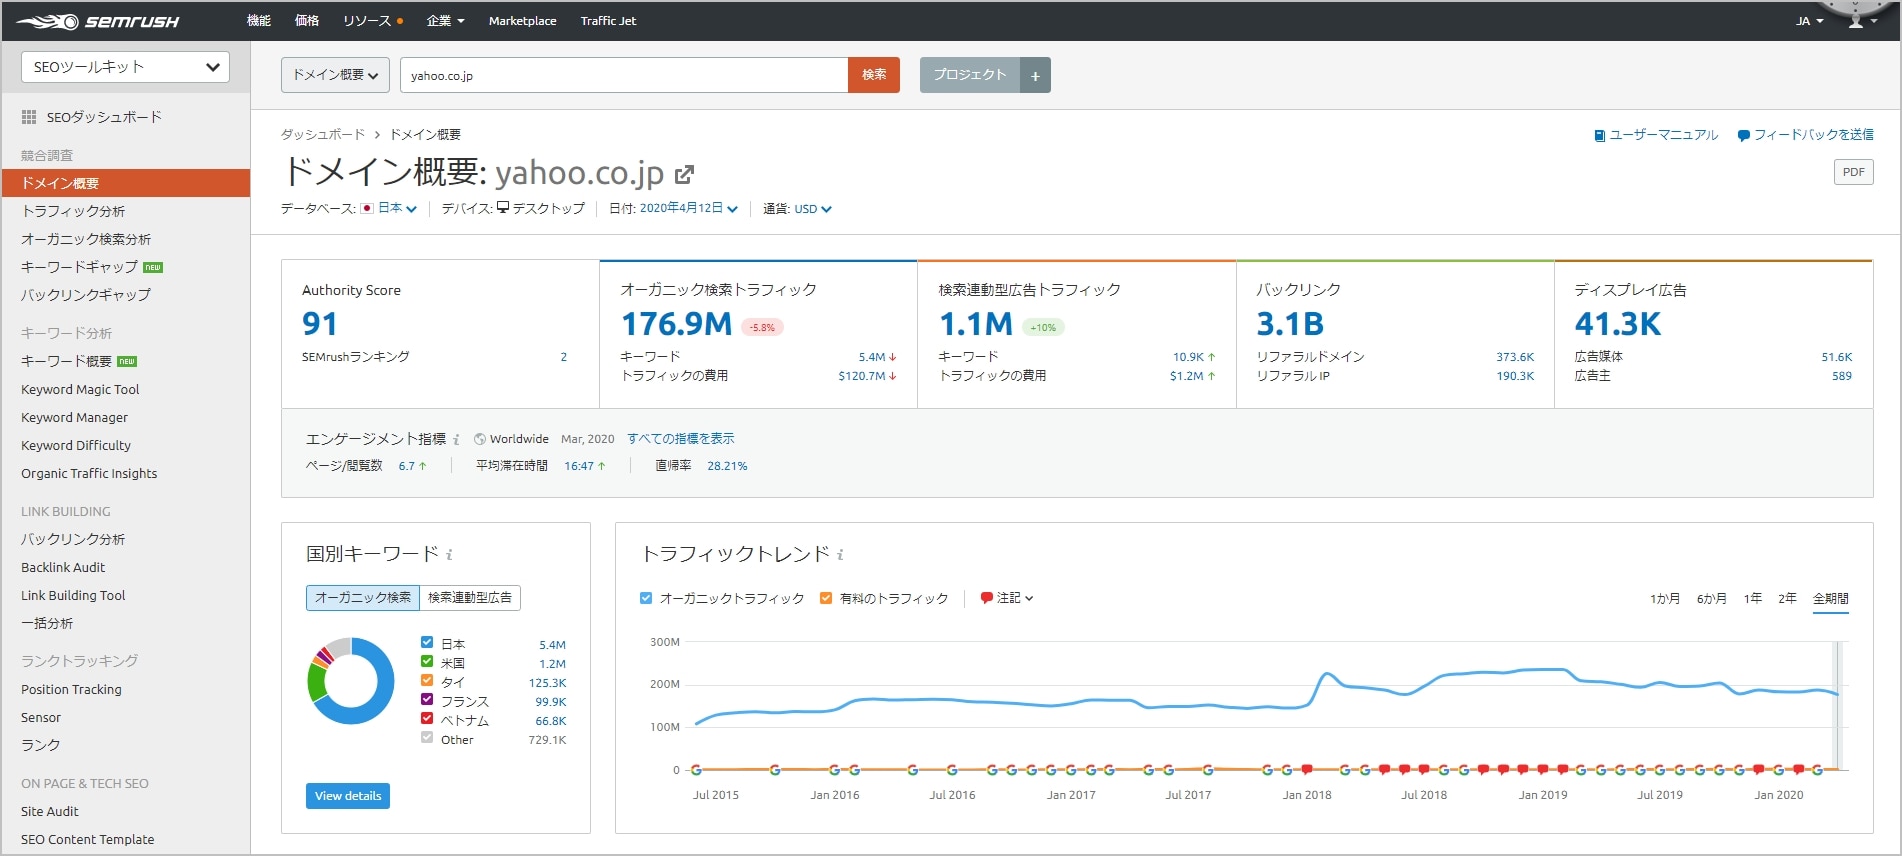Image resolution: width=1902 pixels, height=856 pixels.
Task: Open Traffic Jet in top navigation
Action: point(608,21)
